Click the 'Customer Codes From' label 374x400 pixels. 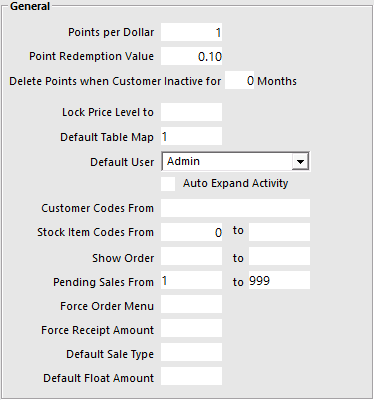97,208
